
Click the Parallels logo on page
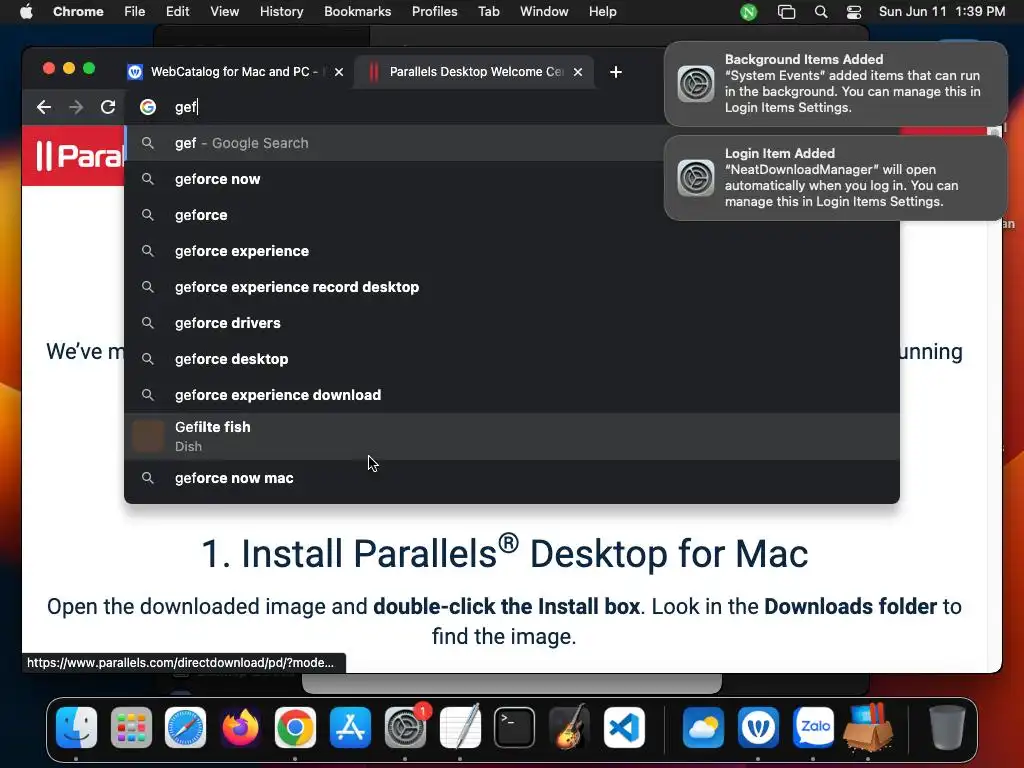79,156
